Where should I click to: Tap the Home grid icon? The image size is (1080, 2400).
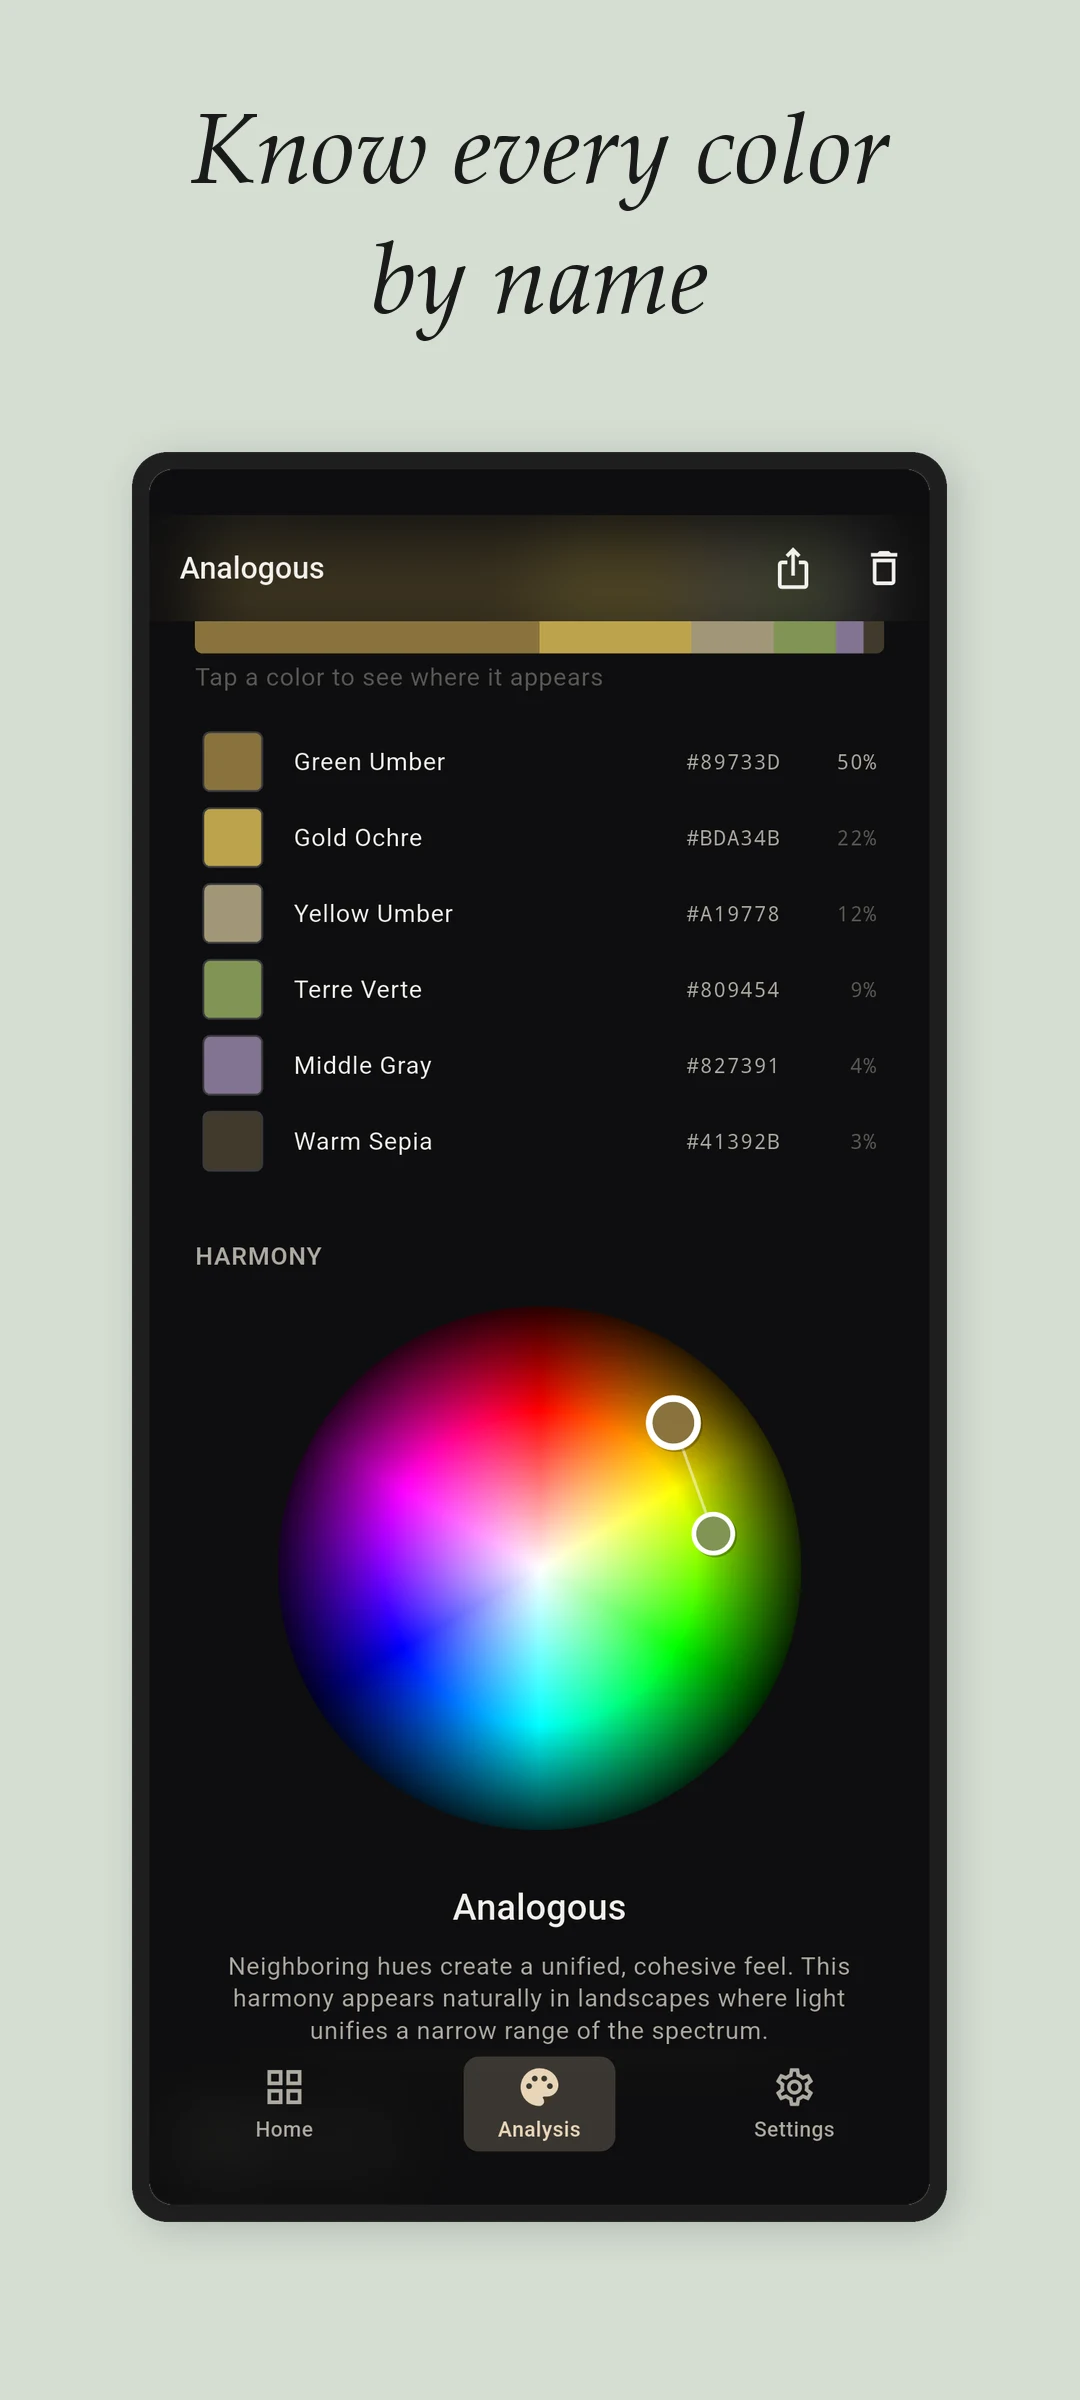click(x=284, y=2087)
